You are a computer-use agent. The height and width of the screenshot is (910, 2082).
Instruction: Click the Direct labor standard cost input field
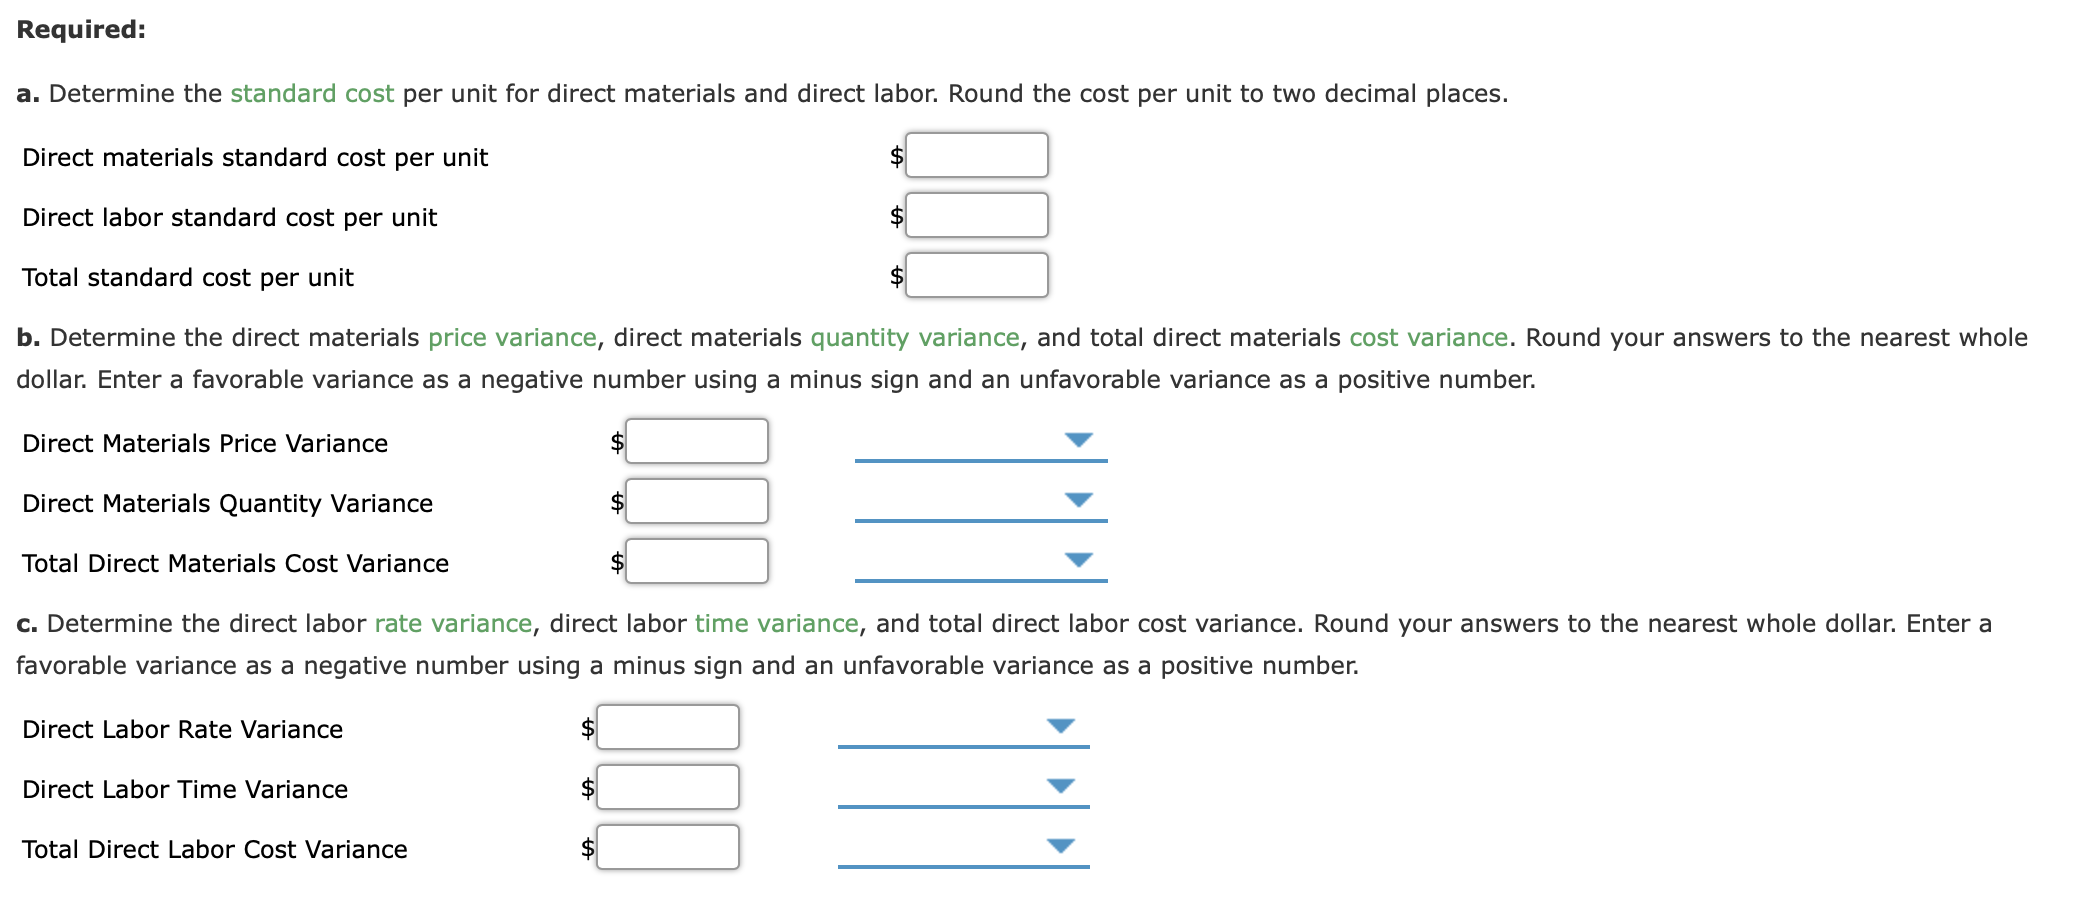[975, 215]
